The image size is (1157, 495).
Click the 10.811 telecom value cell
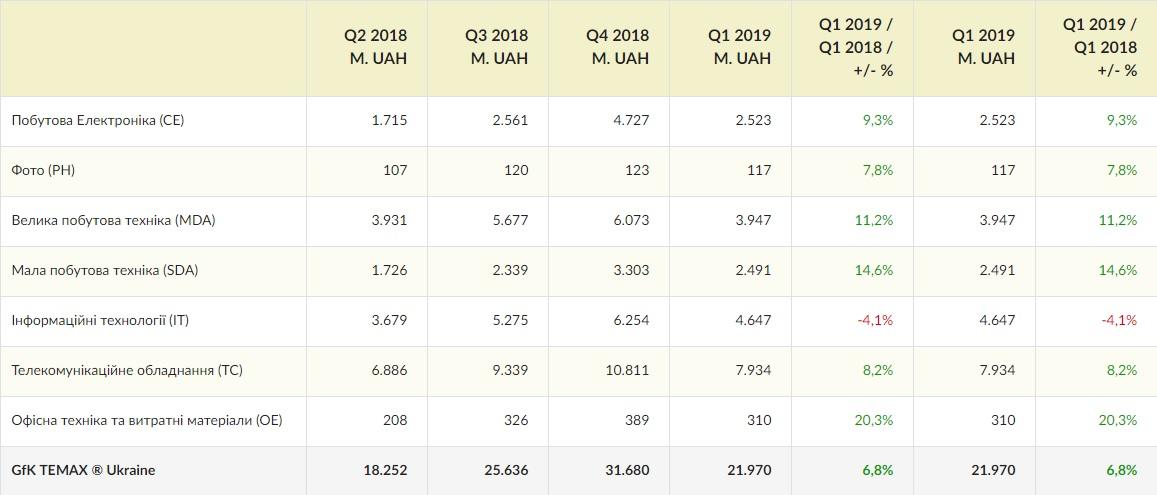point(627,370)
